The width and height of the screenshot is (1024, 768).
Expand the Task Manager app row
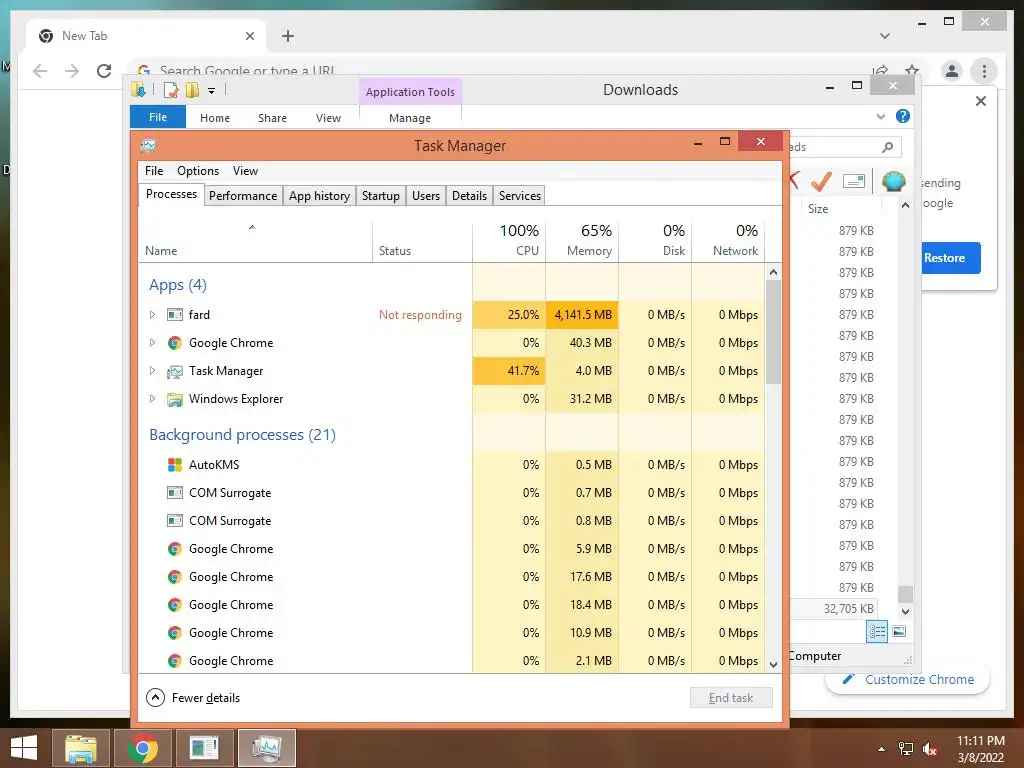pos(152,371)
